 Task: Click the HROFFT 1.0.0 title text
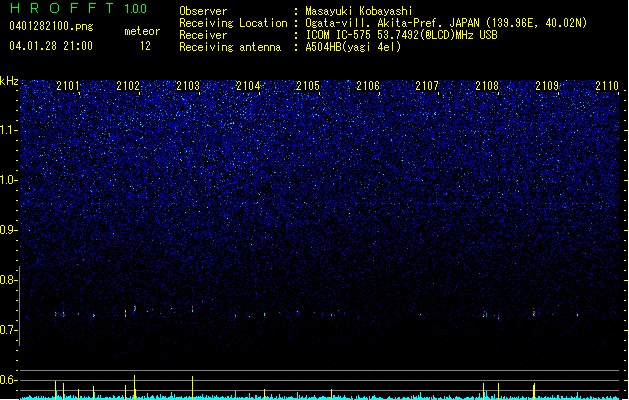(78, 8)
